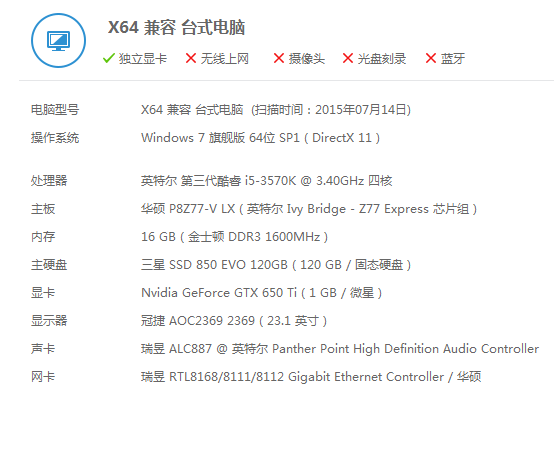The width and height of the screenshot is (554, 465).
Task: Select the 三星 SSD 850 EVO 120GB value
Action: 276,265
